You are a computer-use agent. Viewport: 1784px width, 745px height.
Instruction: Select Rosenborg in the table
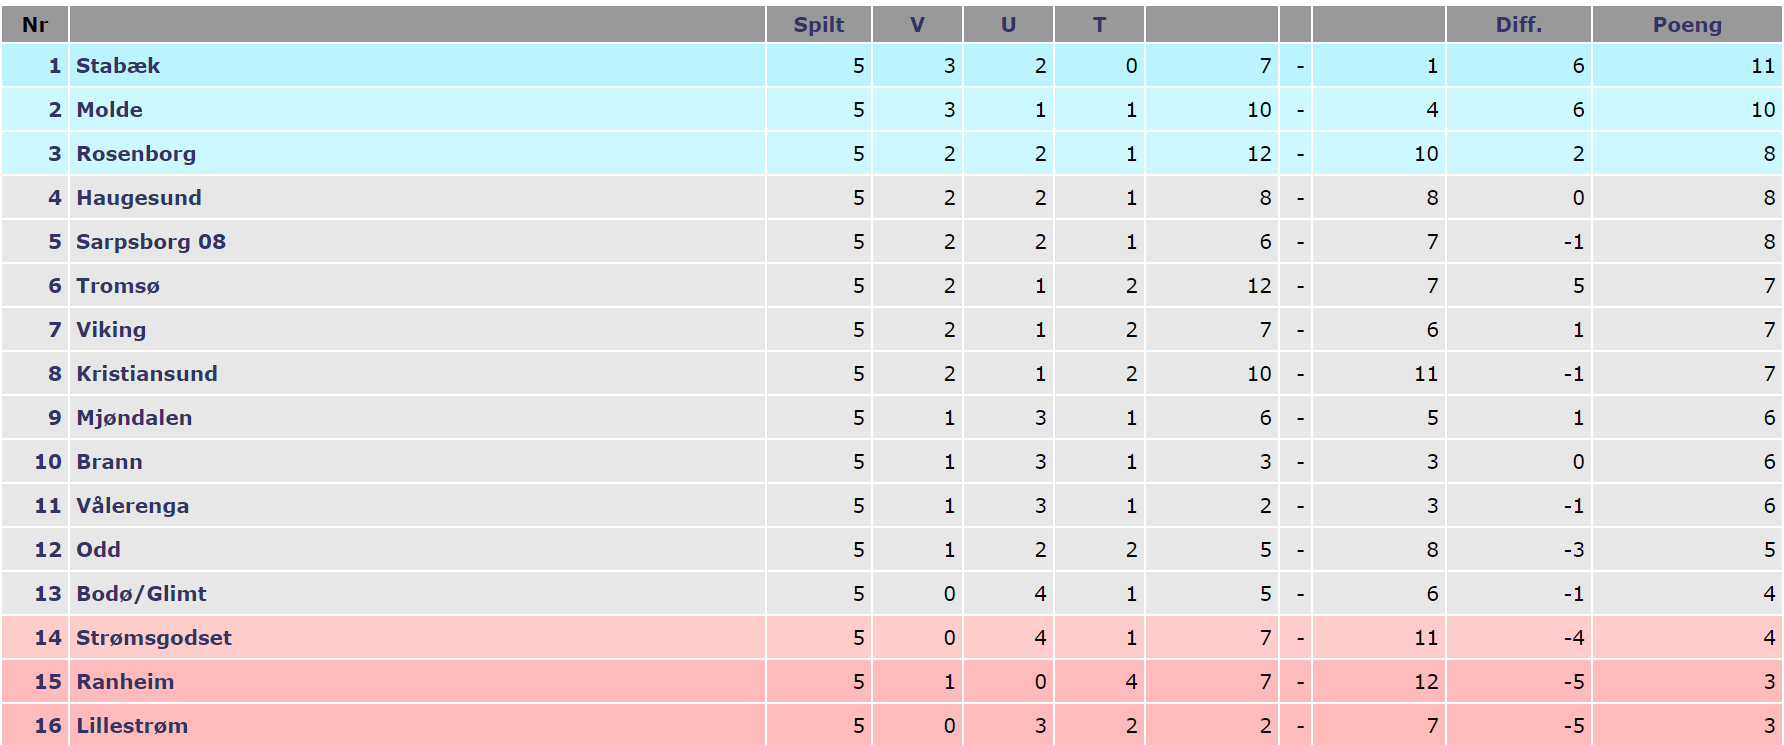(136, 154)
